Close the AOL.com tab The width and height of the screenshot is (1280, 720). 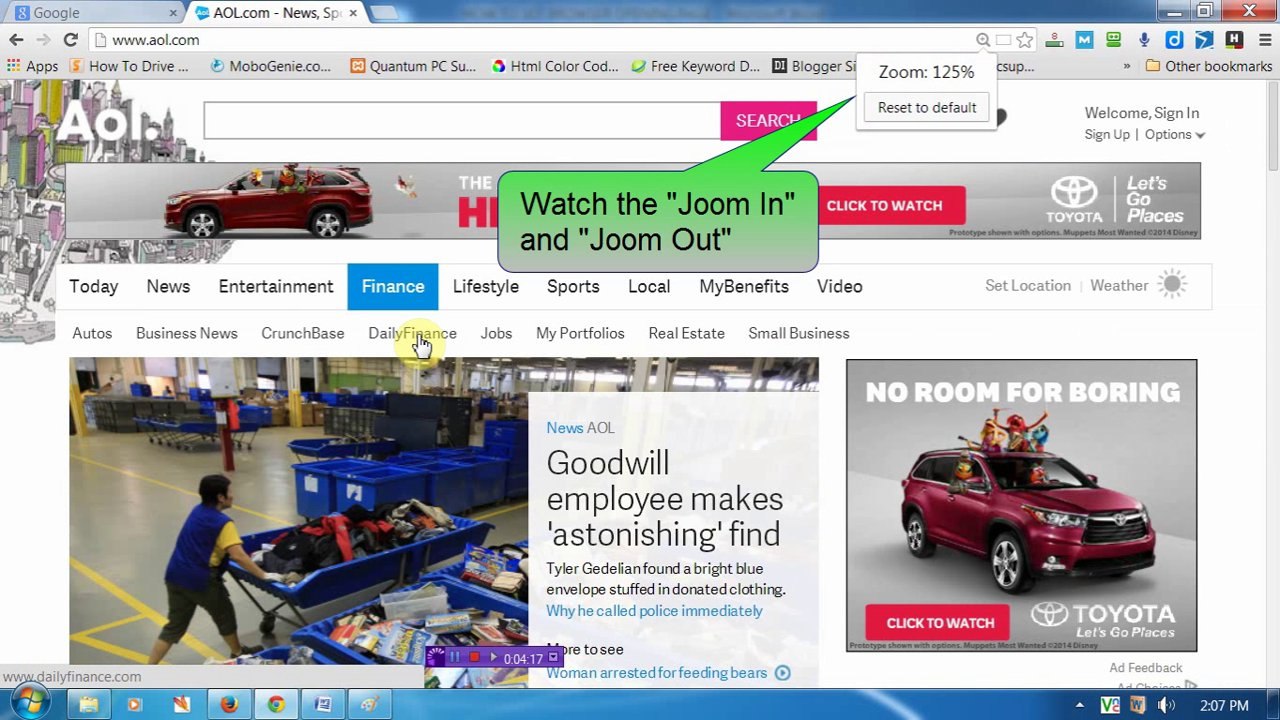(353, 13)
